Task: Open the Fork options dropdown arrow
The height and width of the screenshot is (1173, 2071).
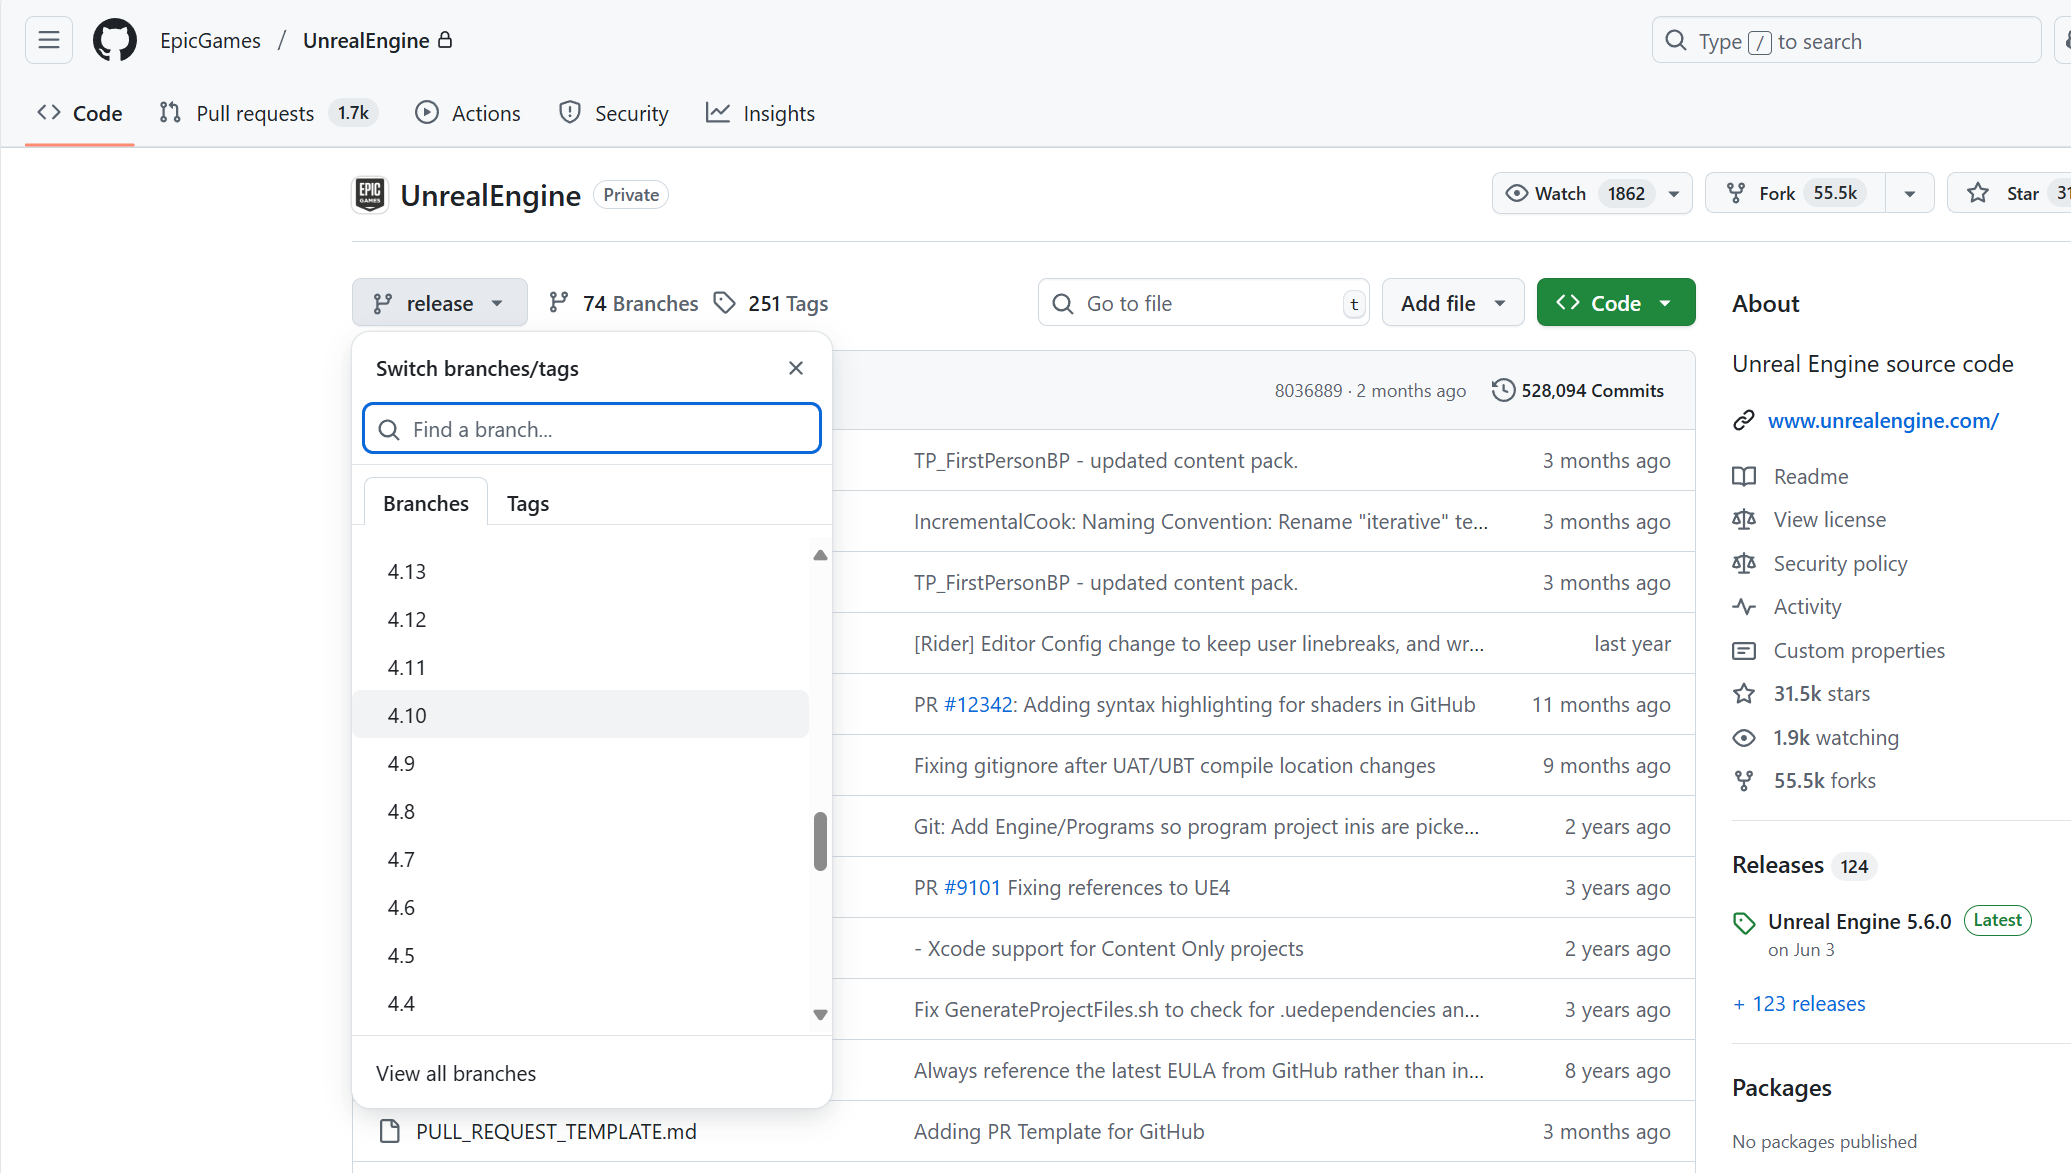Action: point(1909,193)
